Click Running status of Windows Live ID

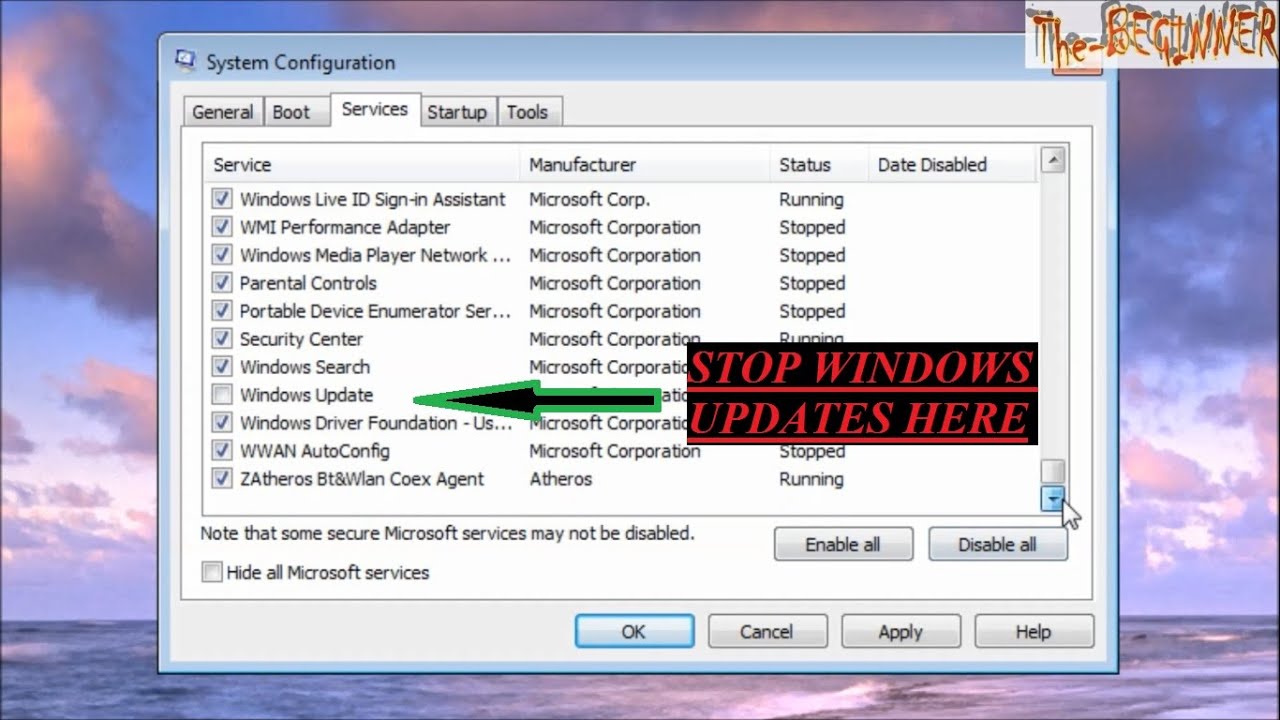coord(811,199)
